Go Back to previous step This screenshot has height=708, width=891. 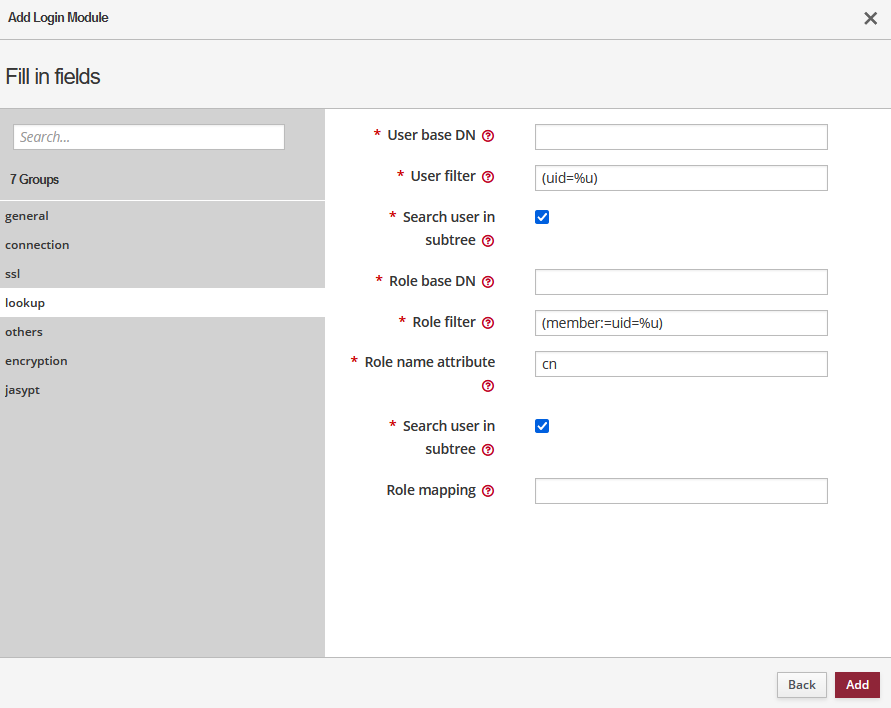pyautogui.click(x=801, y=684)
